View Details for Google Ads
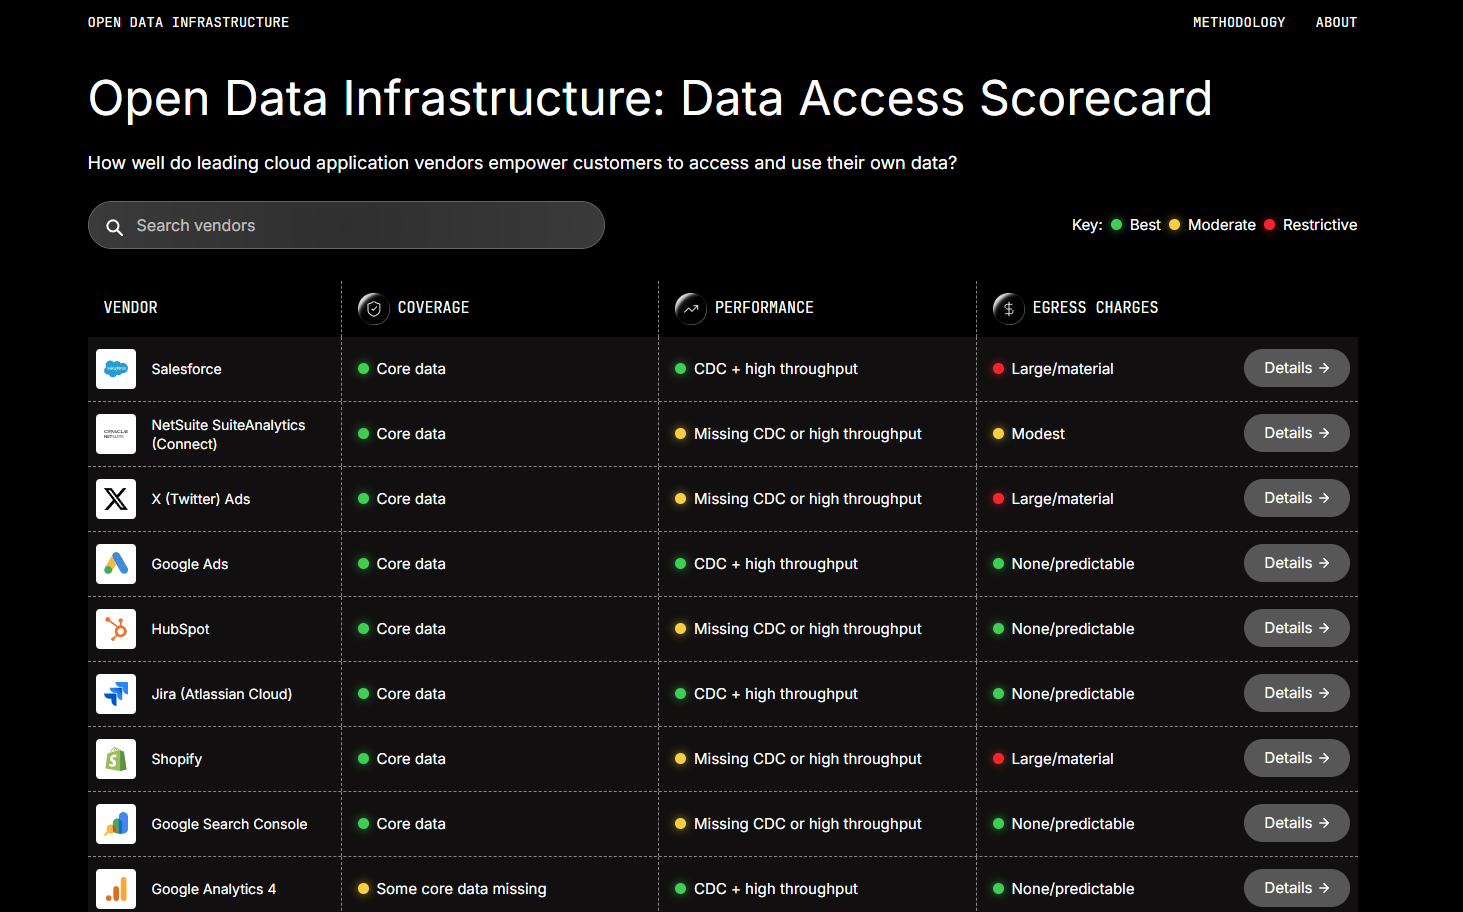The width and height of the screenshot is (1463, 912). 1296,563
